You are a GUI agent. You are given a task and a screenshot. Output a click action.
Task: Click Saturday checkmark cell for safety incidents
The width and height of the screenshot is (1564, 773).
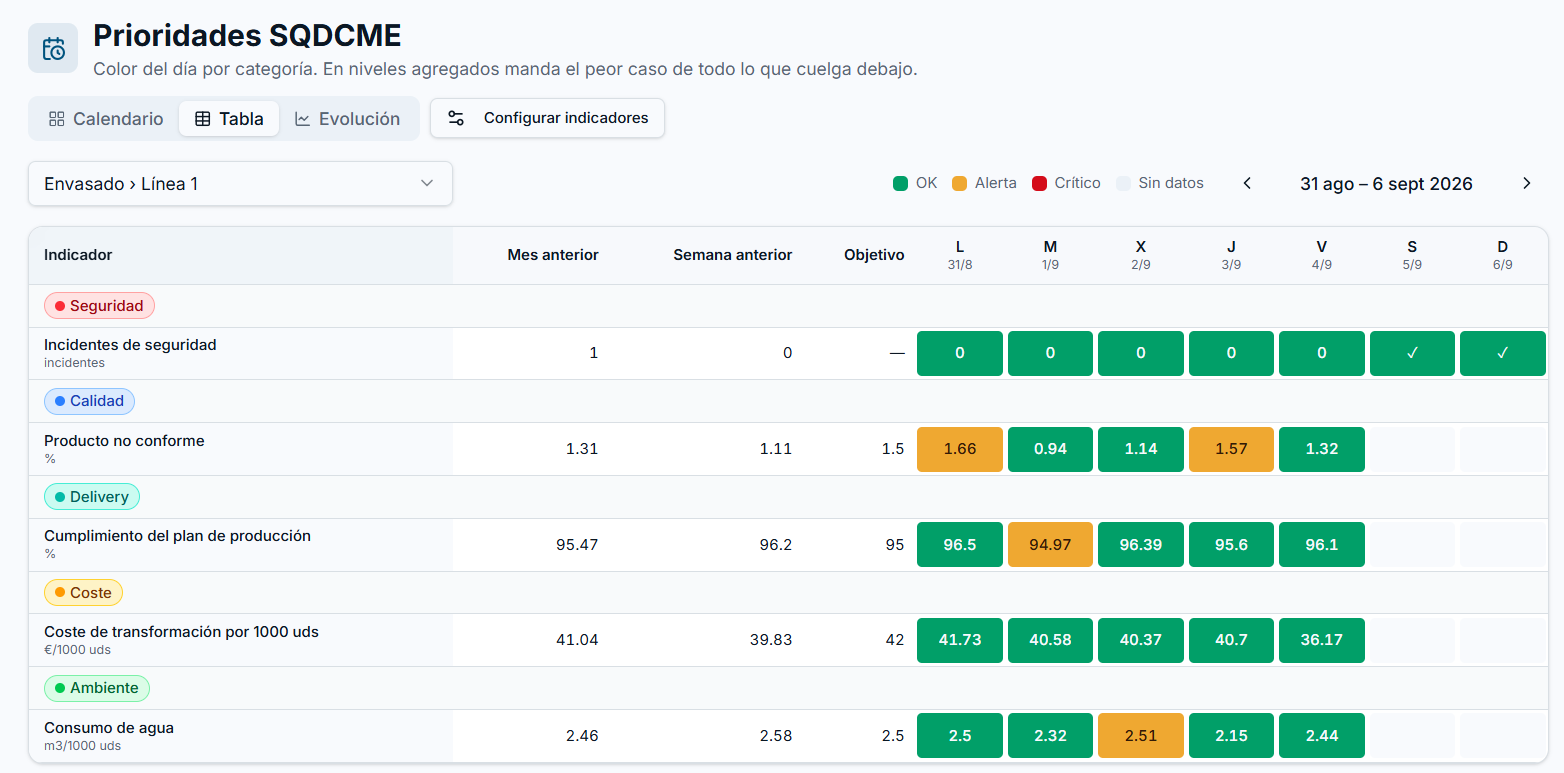coord(1412,353)
